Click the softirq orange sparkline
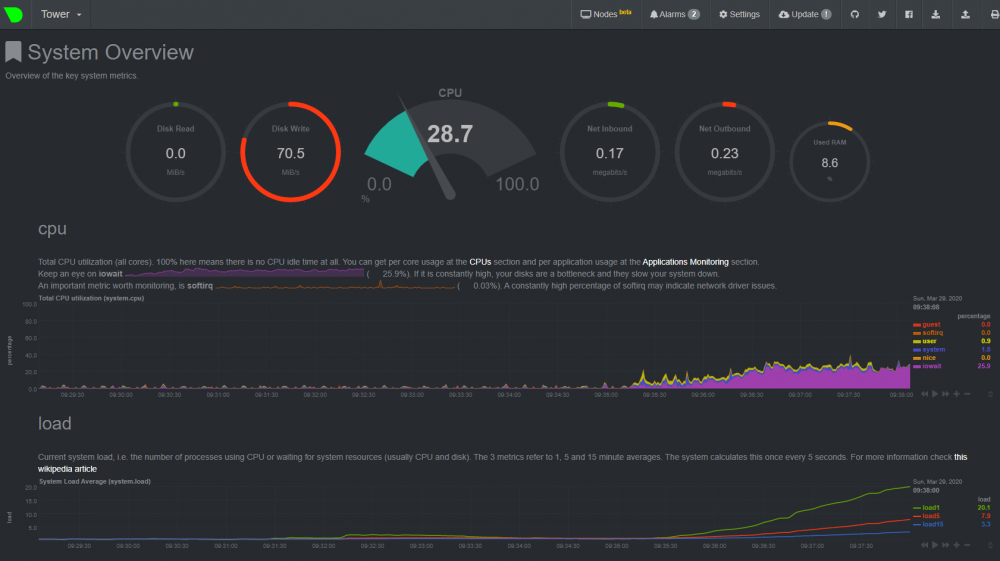 [x=335, y=285]
